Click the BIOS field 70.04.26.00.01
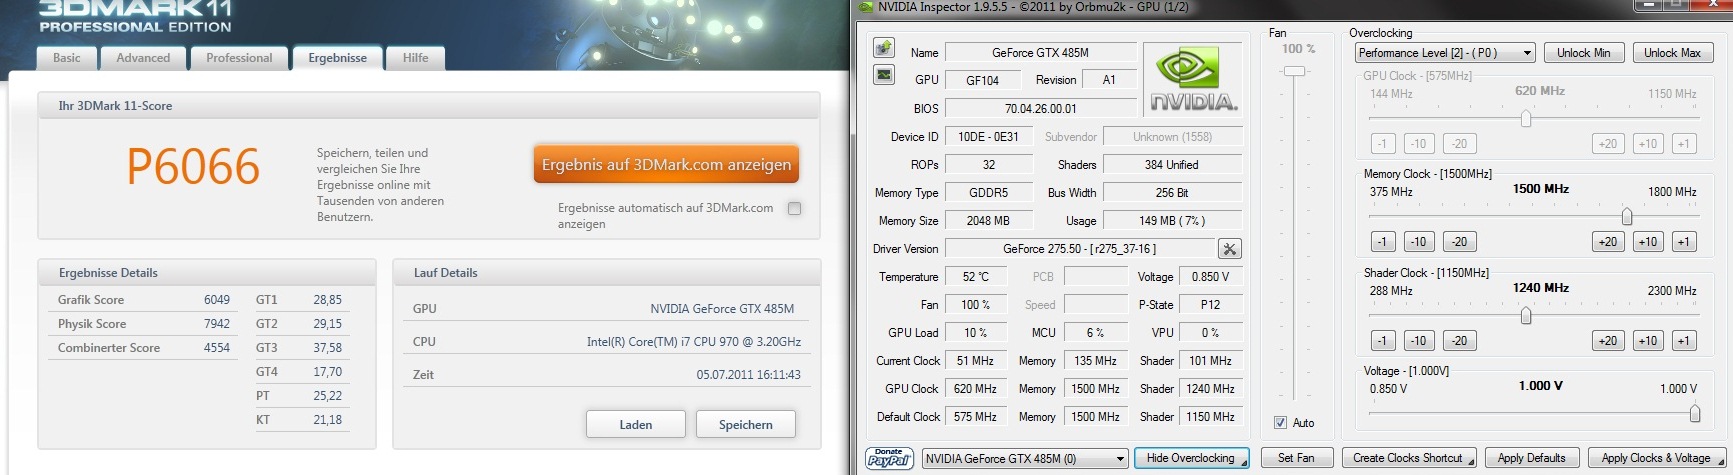 [x=1040, y=109]
